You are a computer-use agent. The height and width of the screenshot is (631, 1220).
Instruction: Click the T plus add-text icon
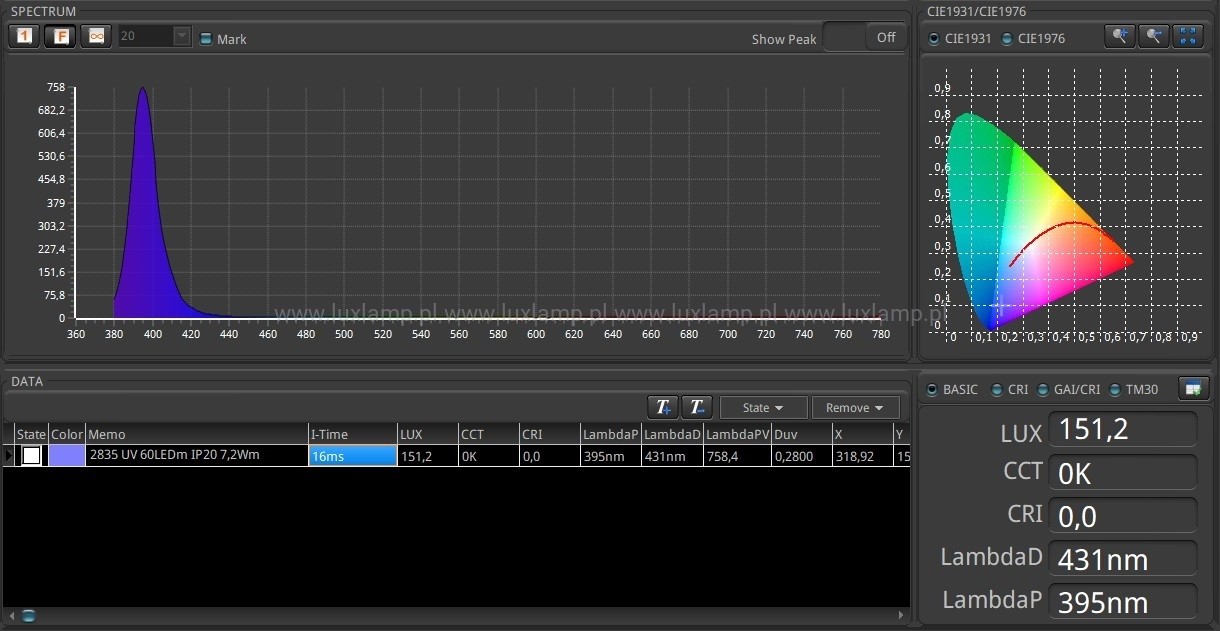click(x=662, y=407)
